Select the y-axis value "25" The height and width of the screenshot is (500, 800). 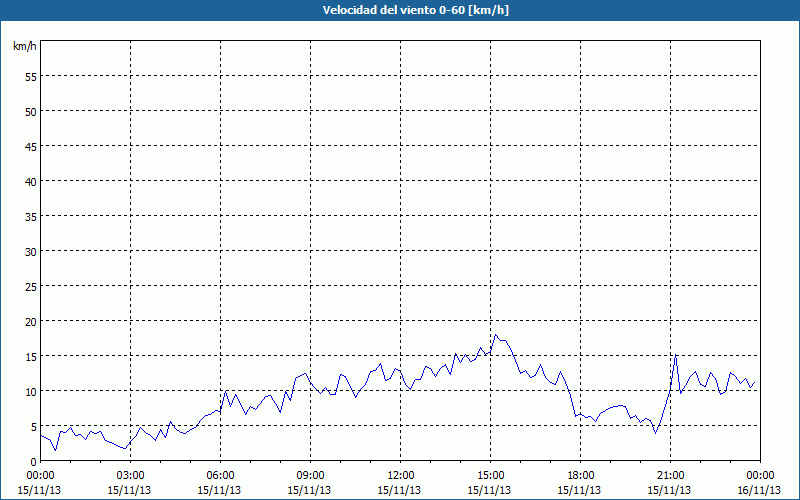[x=31, y=286]
